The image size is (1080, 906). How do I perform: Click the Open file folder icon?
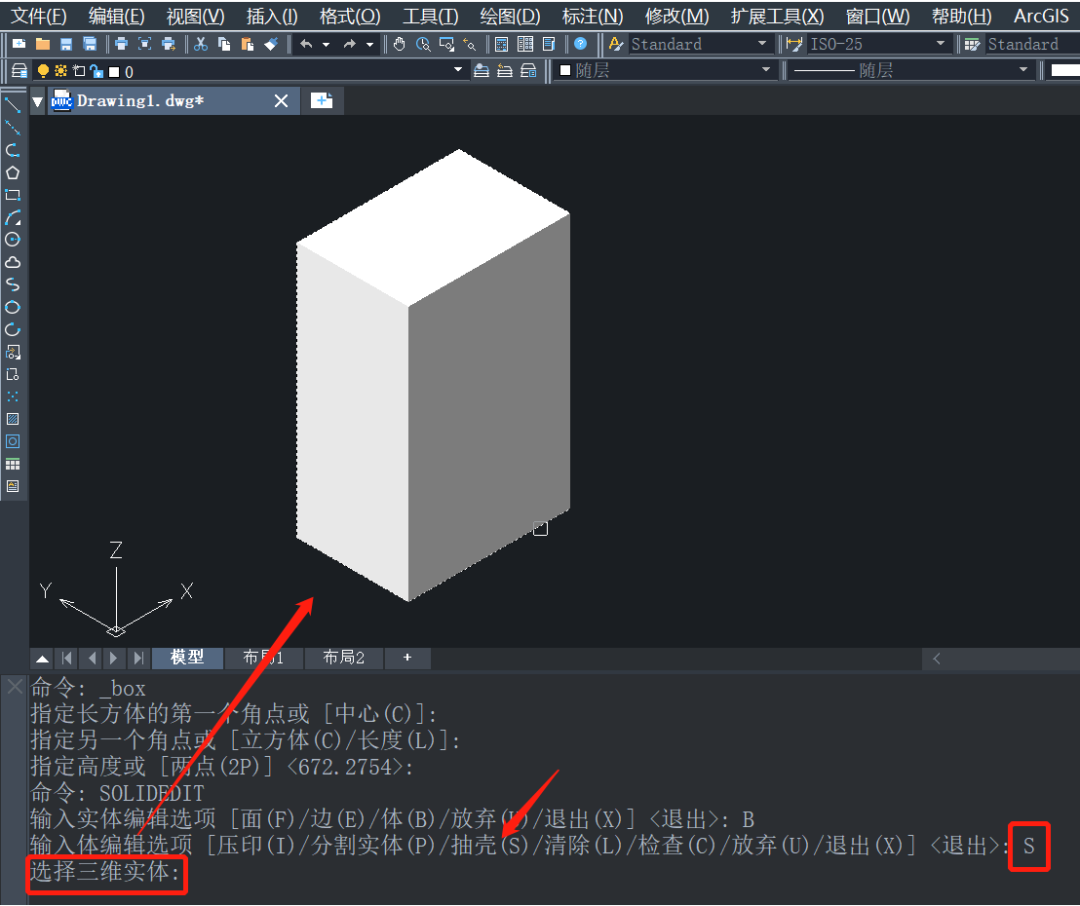(43, 44)
